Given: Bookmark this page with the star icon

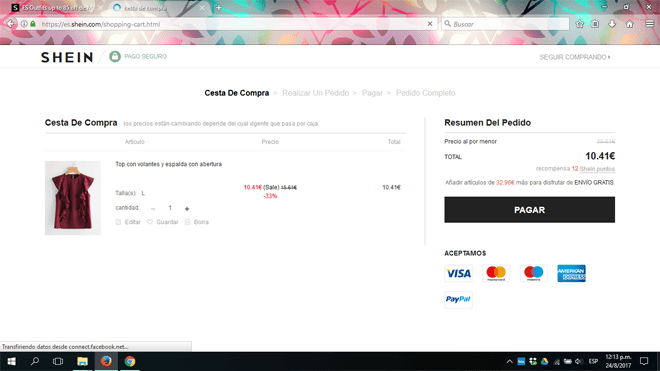Looking at the screenshot, I should click(x=580, y=24).
